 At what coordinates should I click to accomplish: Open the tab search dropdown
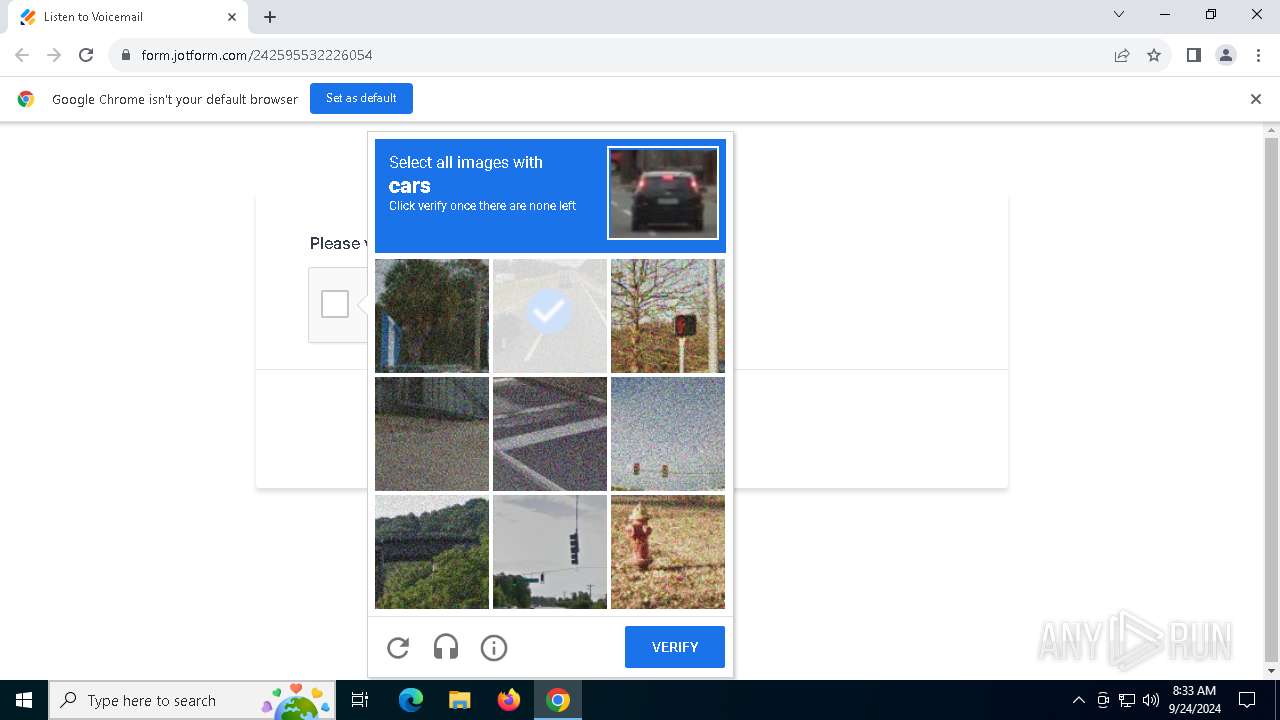point(1119,15)
